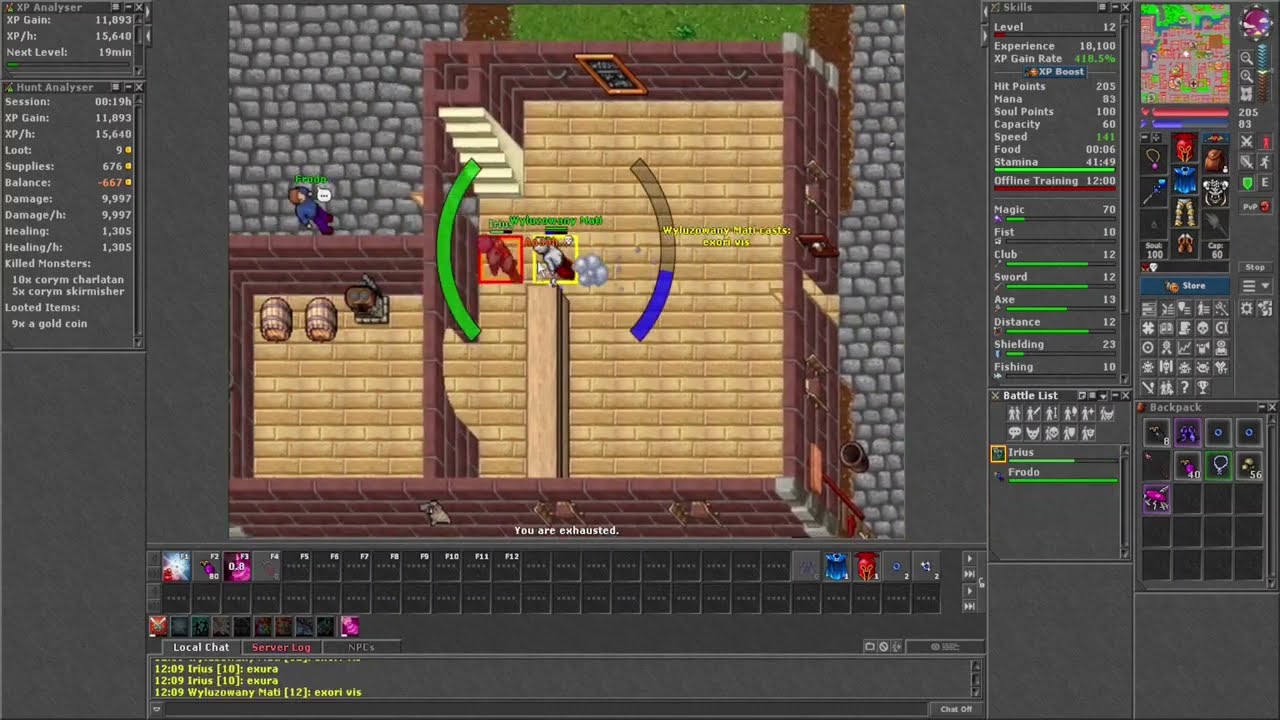Image resolution: width=1280 pixels, height=720 pixels.
Task: Minimize the Backpack panel
Action: [x=1262, y=407]
